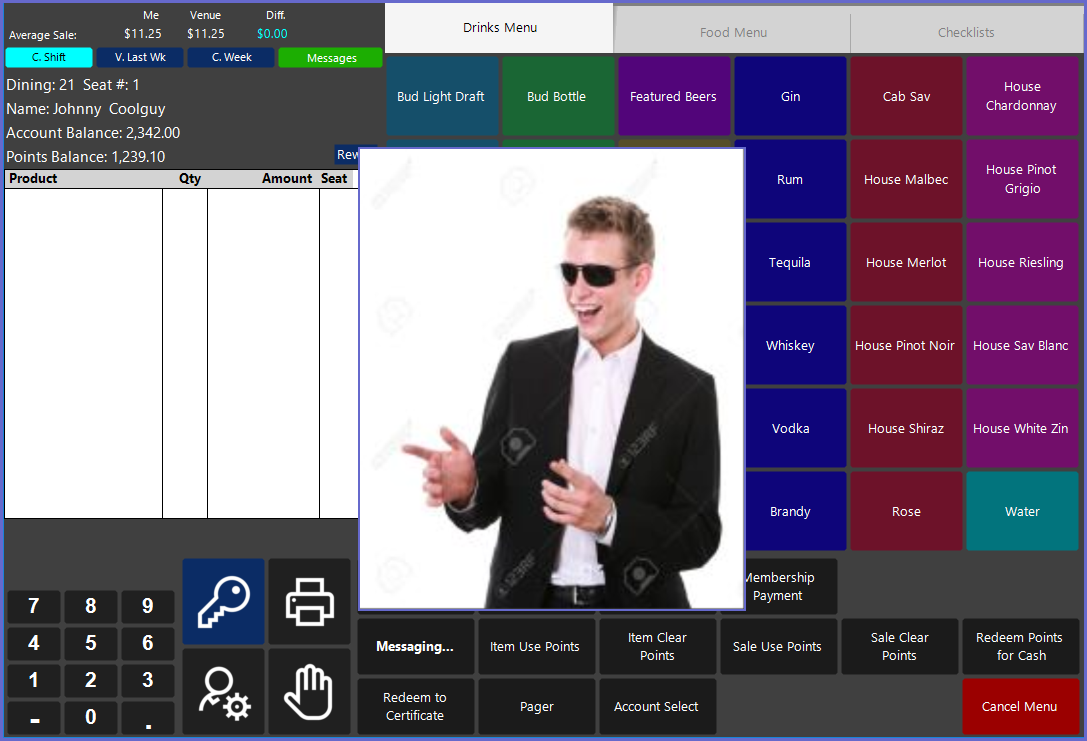Toggle V. Last Wk comparison view
Image resolution: width=1087 pixels, height=741 pixels.
tap(140, 58)
